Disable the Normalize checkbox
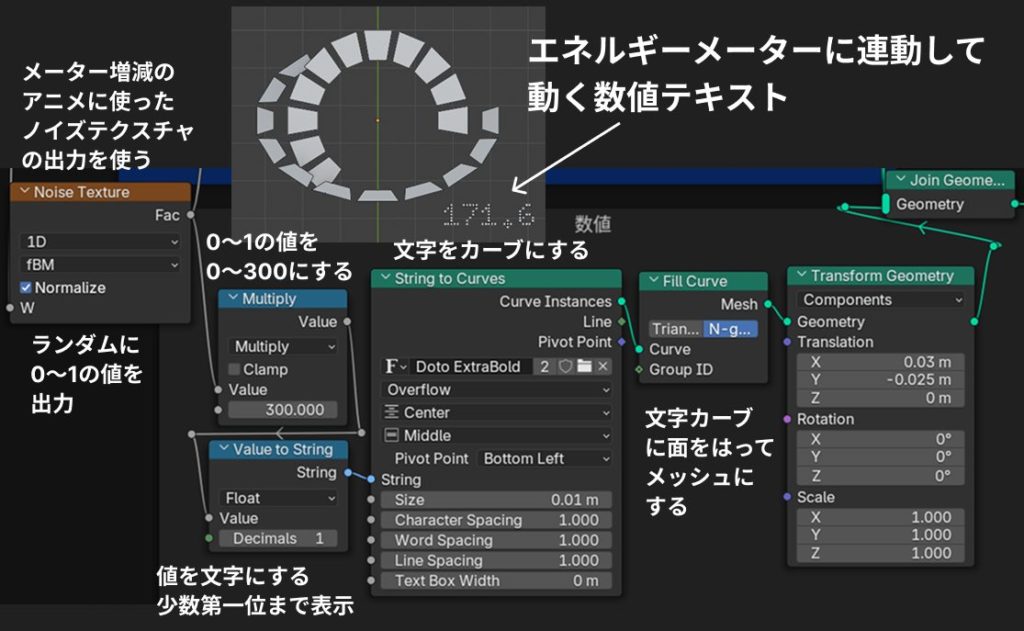The width and height of the screenshot is (1024, 631). (x=27, y=287)
